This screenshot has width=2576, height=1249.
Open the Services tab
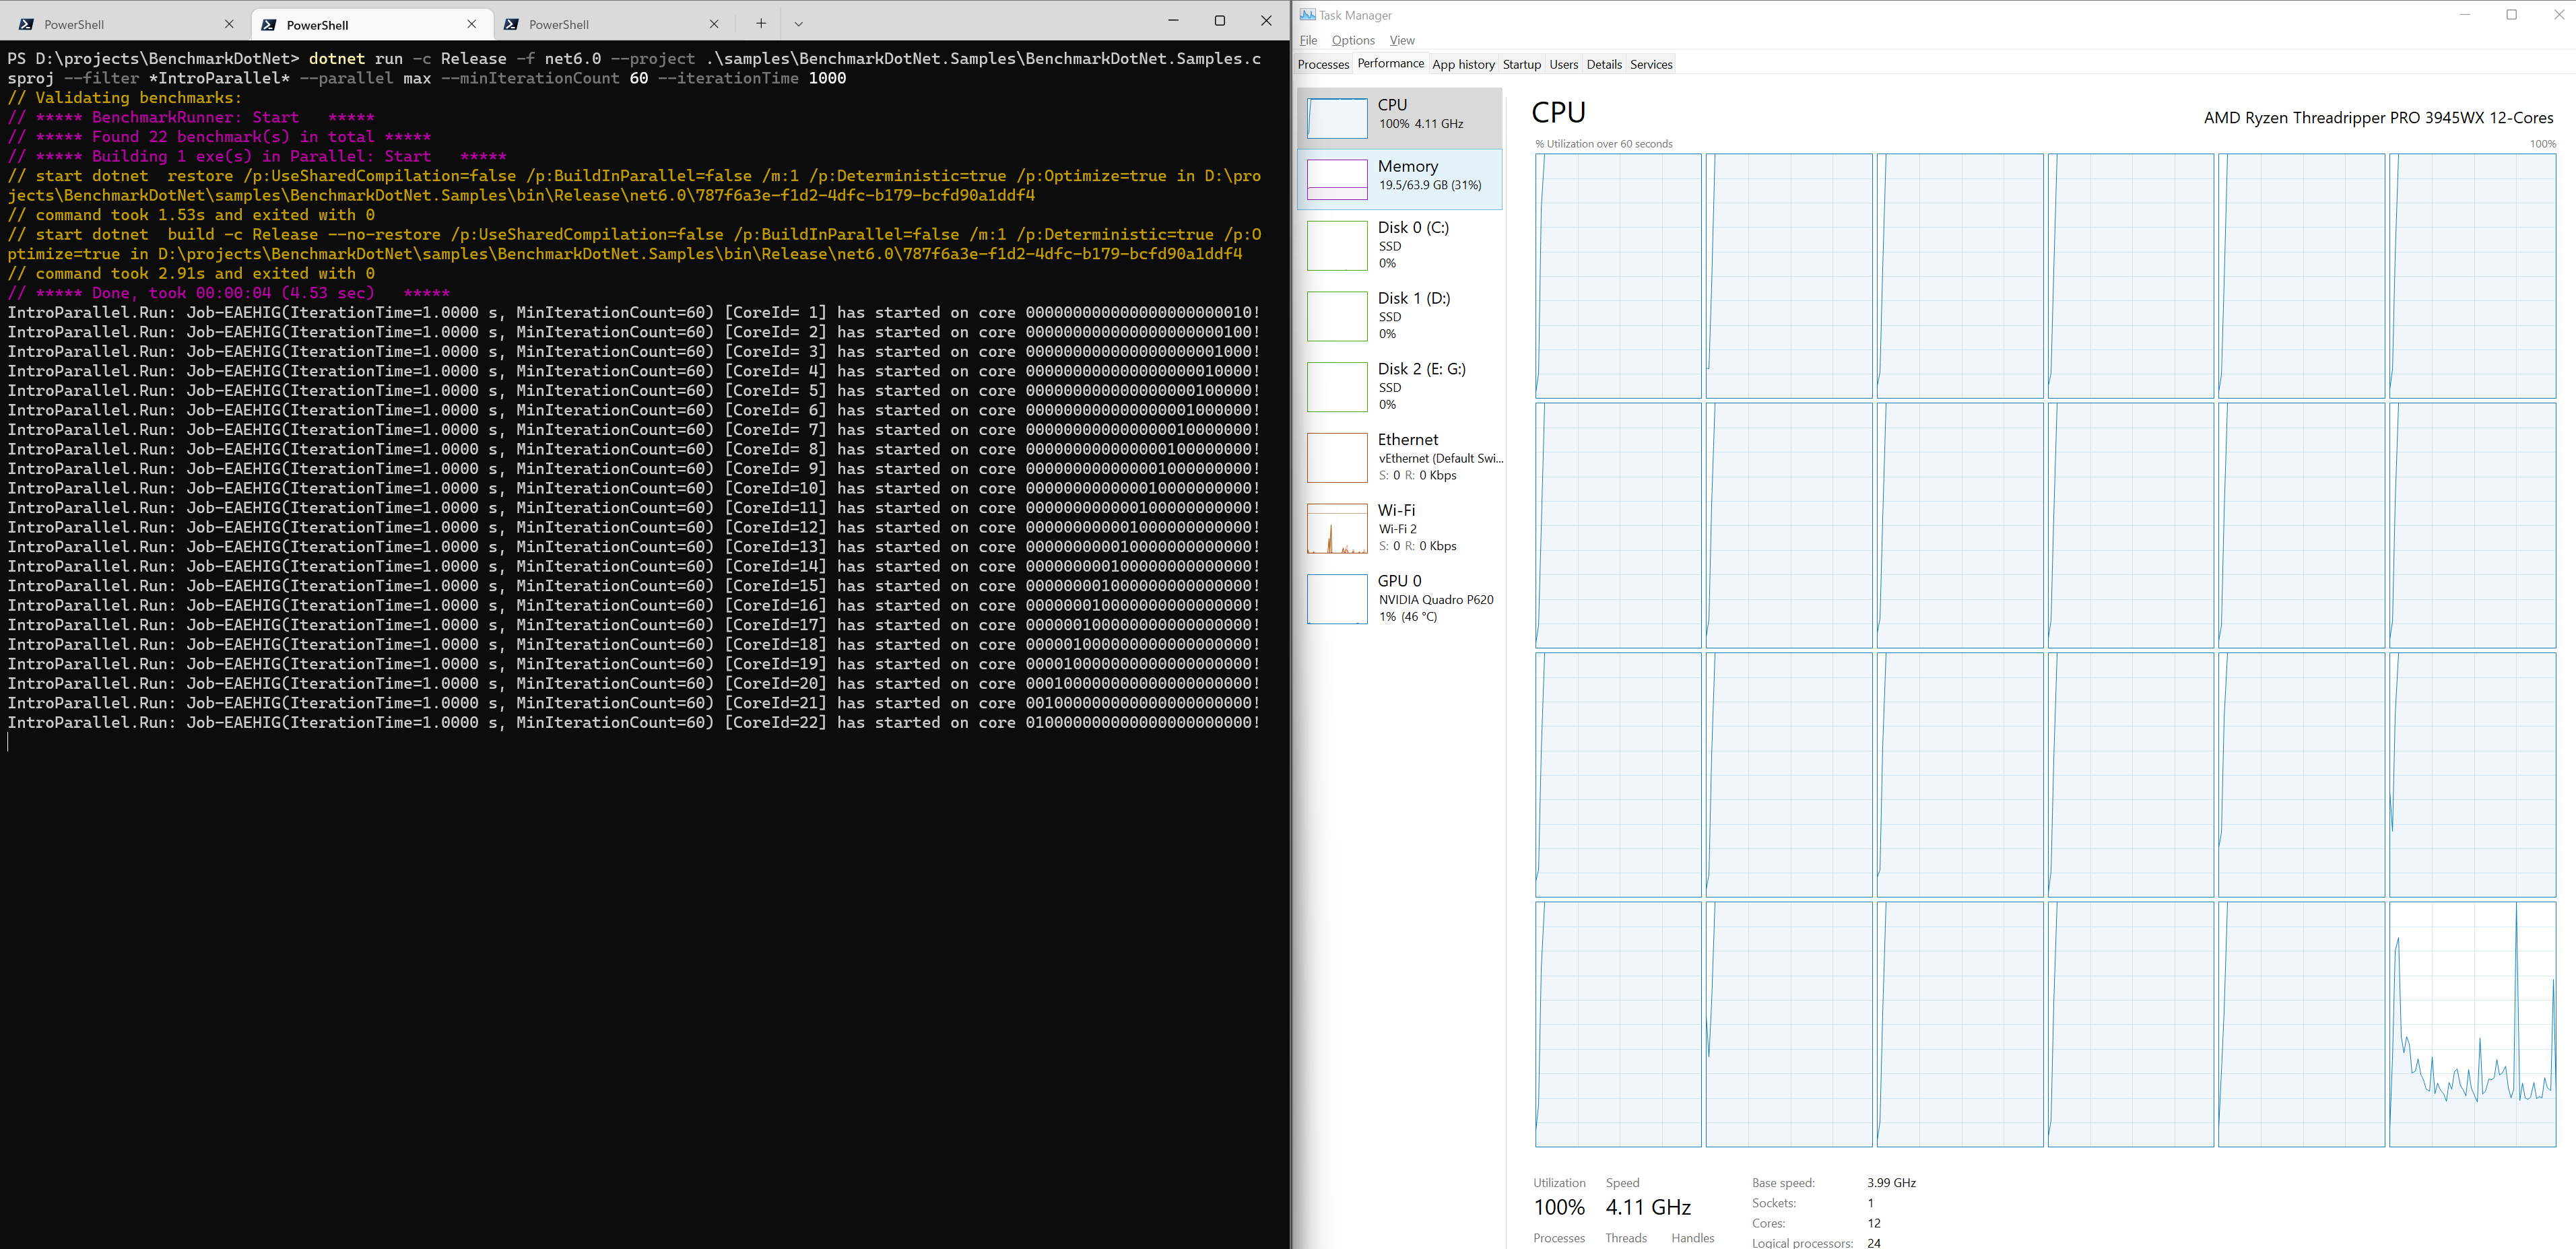click(1650, 64)
